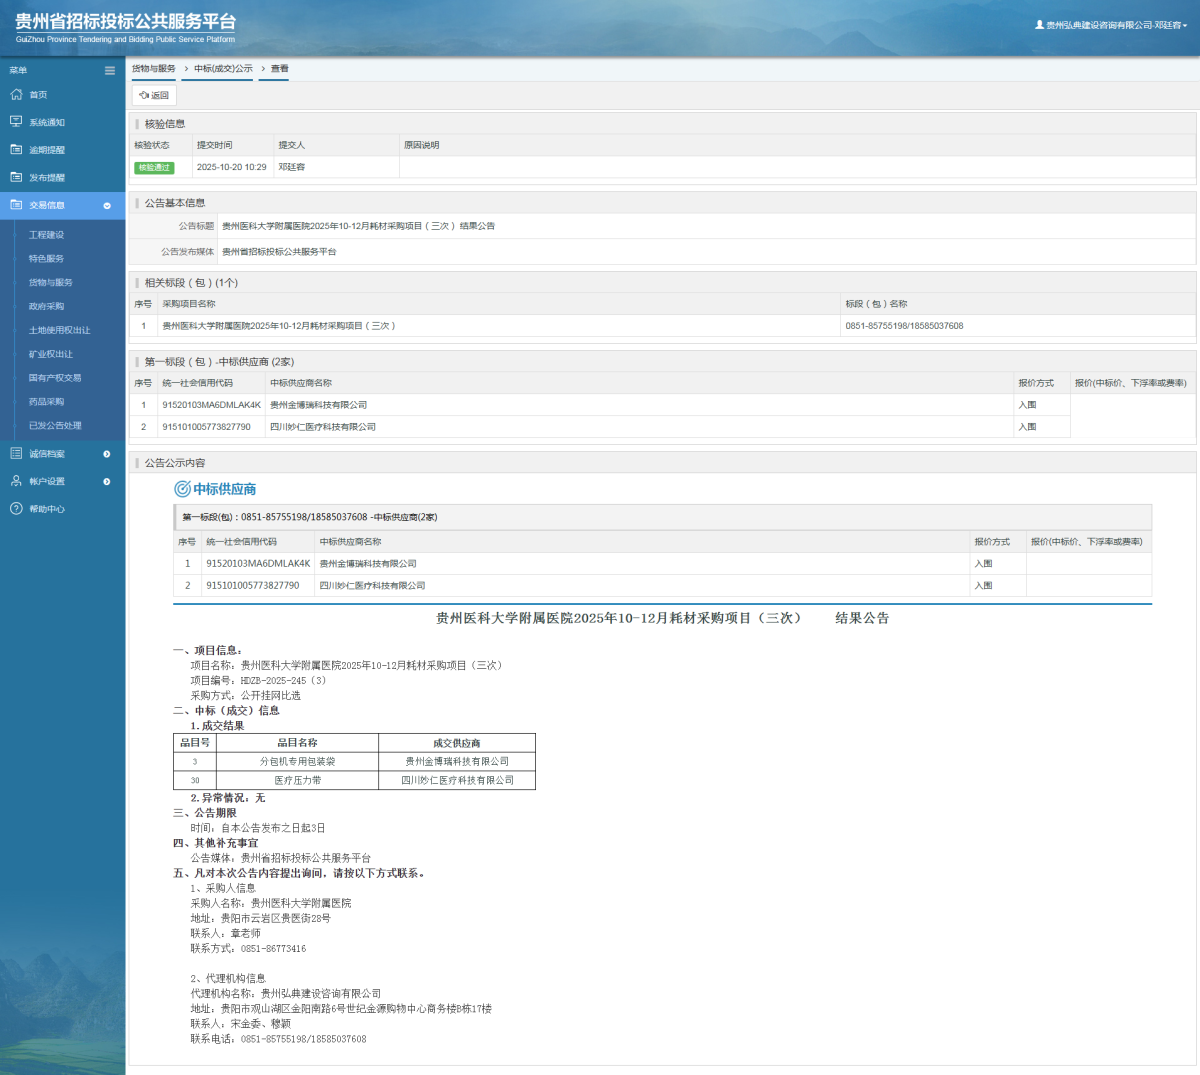Open the user account dropdown 邓廷睿
Viewport: 1200px width, 1075px height.
tap(1111, 25)
